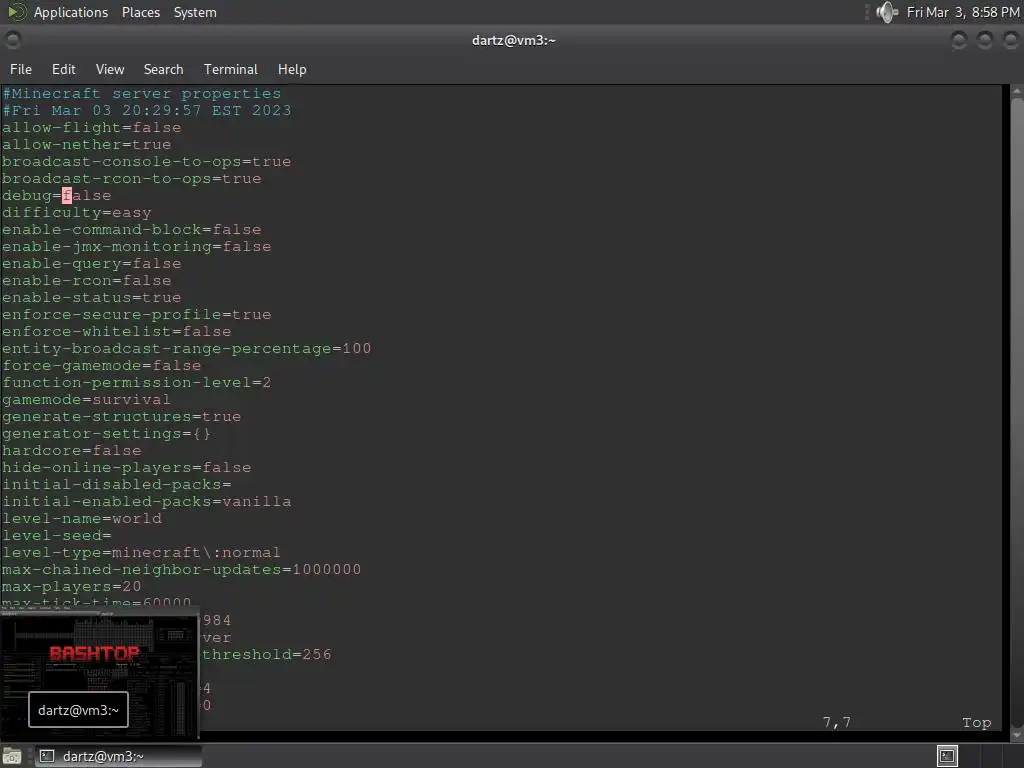The width and height of the screenshot is (1024, 768).
Task: Click the terminal vertical scrollbar
Action: 1017,411
